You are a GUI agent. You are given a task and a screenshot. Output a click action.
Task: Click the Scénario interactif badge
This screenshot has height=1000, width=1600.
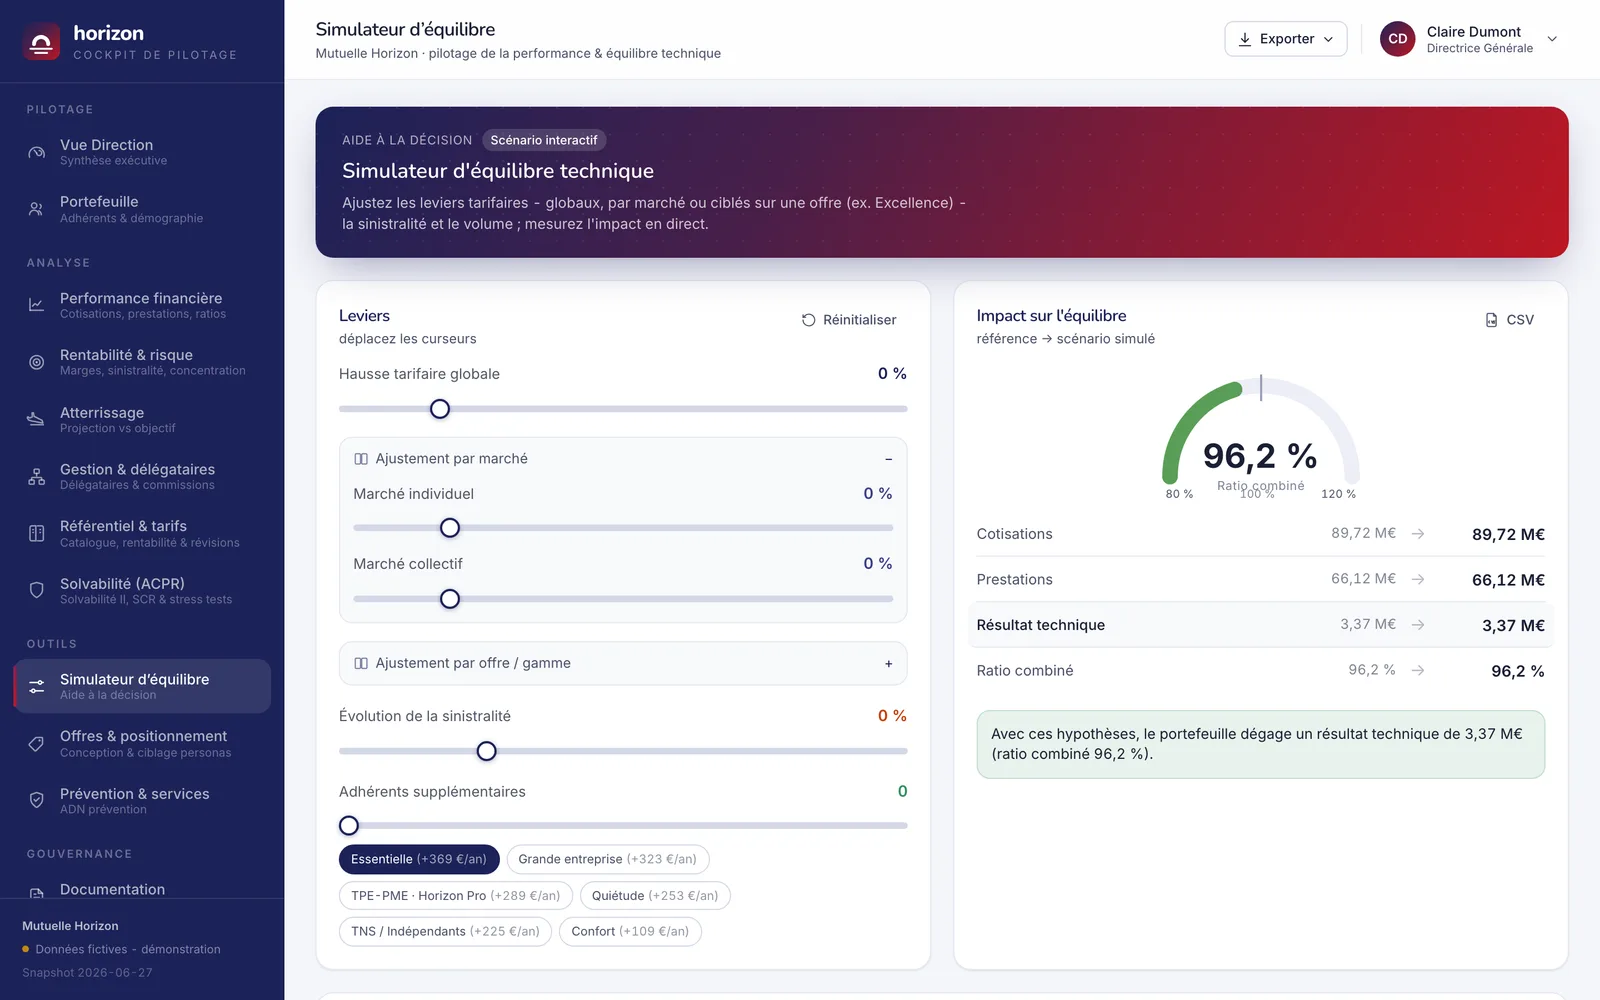(544, 140)
